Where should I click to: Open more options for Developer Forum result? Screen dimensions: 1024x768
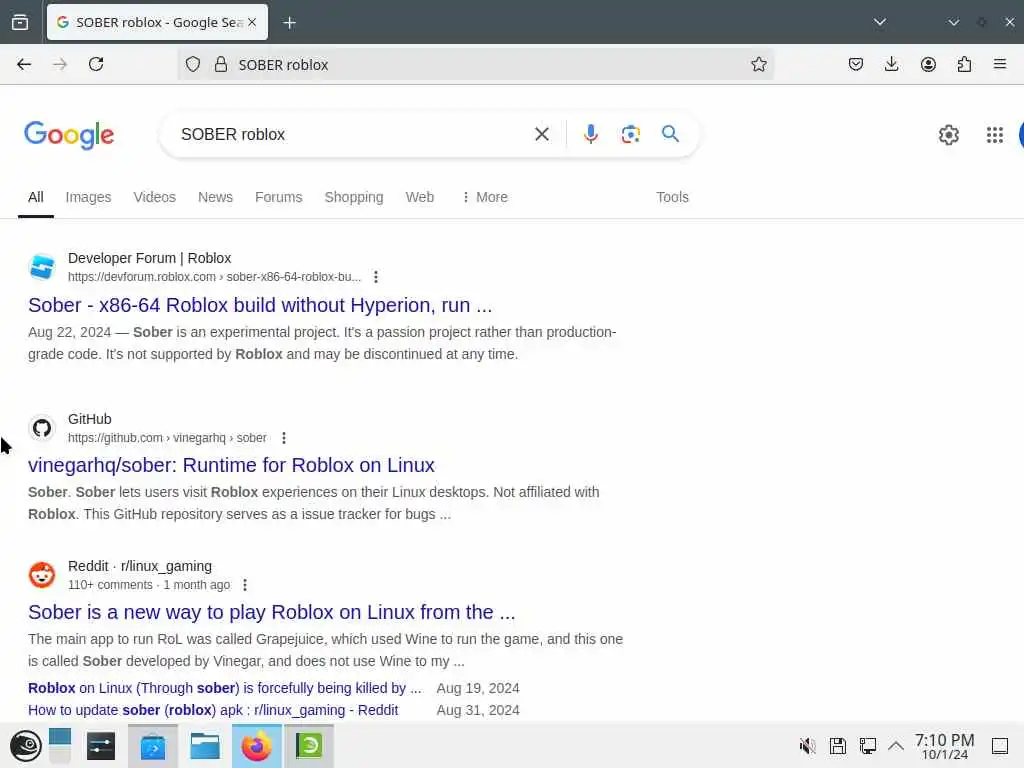pos(376,277)
